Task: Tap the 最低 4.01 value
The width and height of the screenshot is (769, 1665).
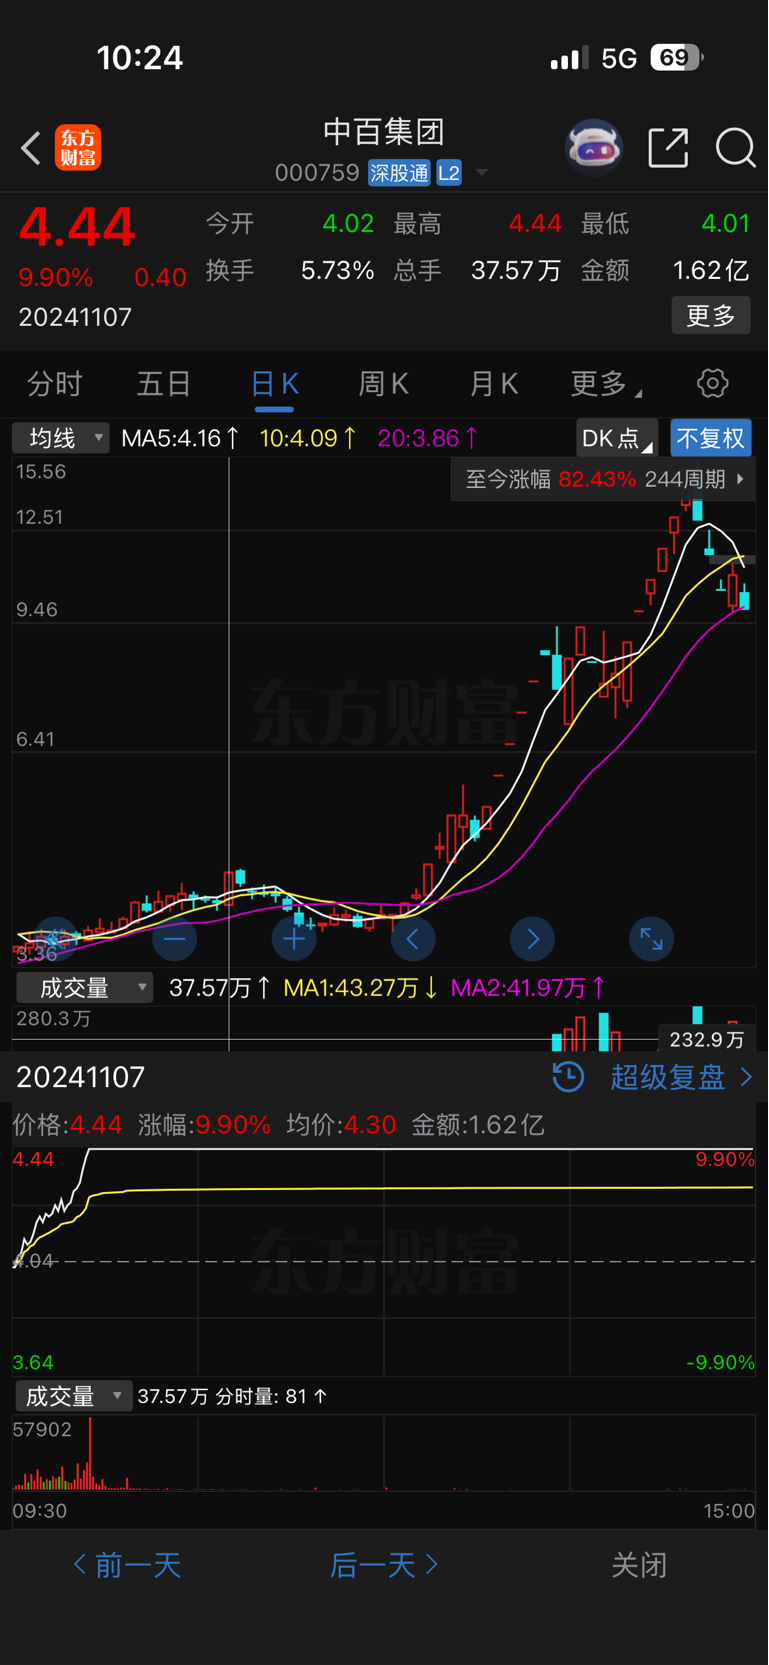Action: point(726,223)
